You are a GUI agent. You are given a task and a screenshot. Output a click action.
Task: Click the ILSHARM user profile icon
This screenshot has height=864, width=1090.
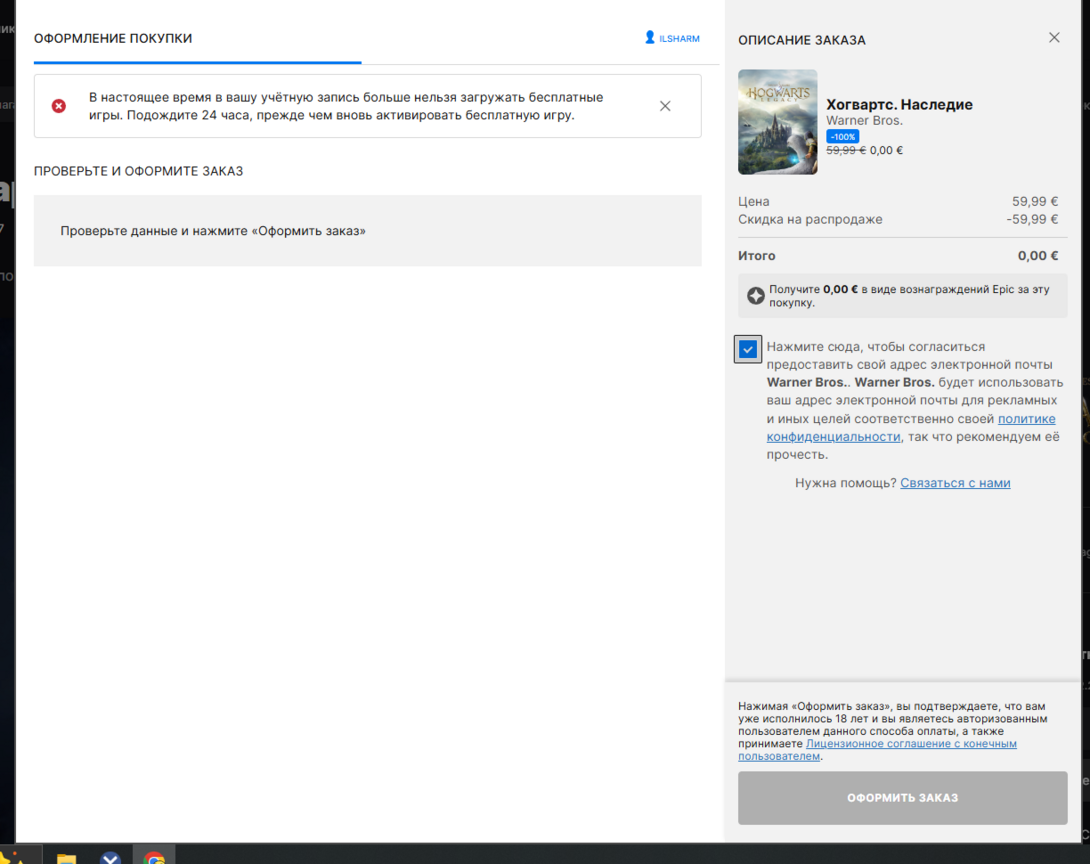(x=650, y=38)
